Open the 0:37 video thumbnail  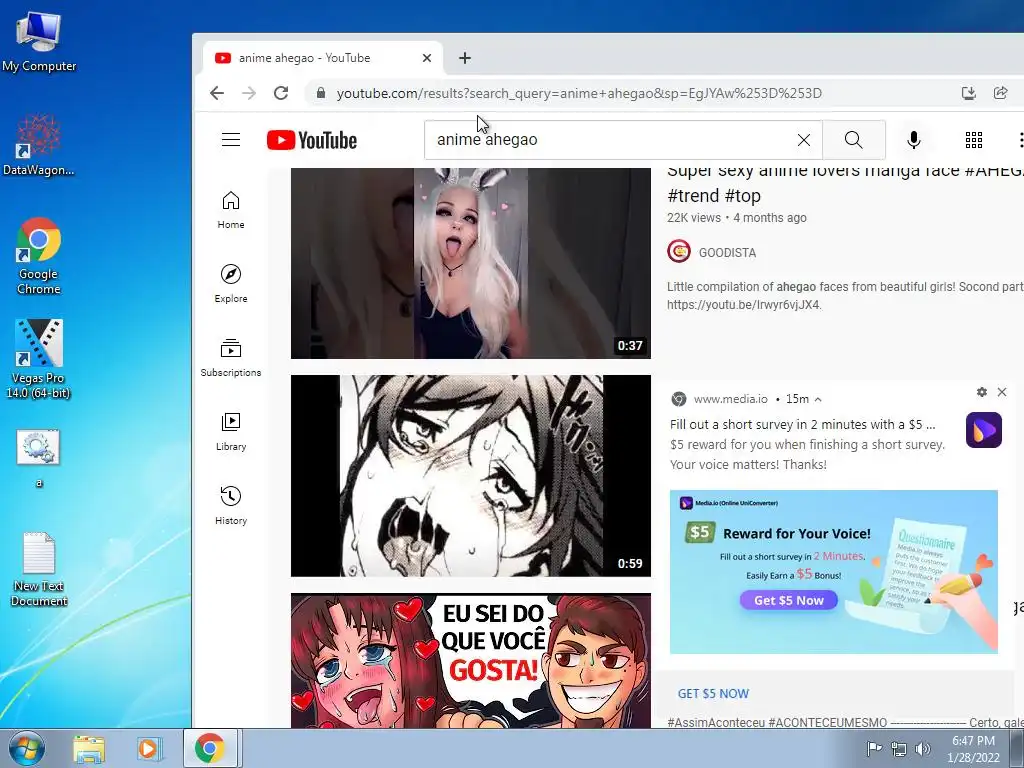click(471, 263)
